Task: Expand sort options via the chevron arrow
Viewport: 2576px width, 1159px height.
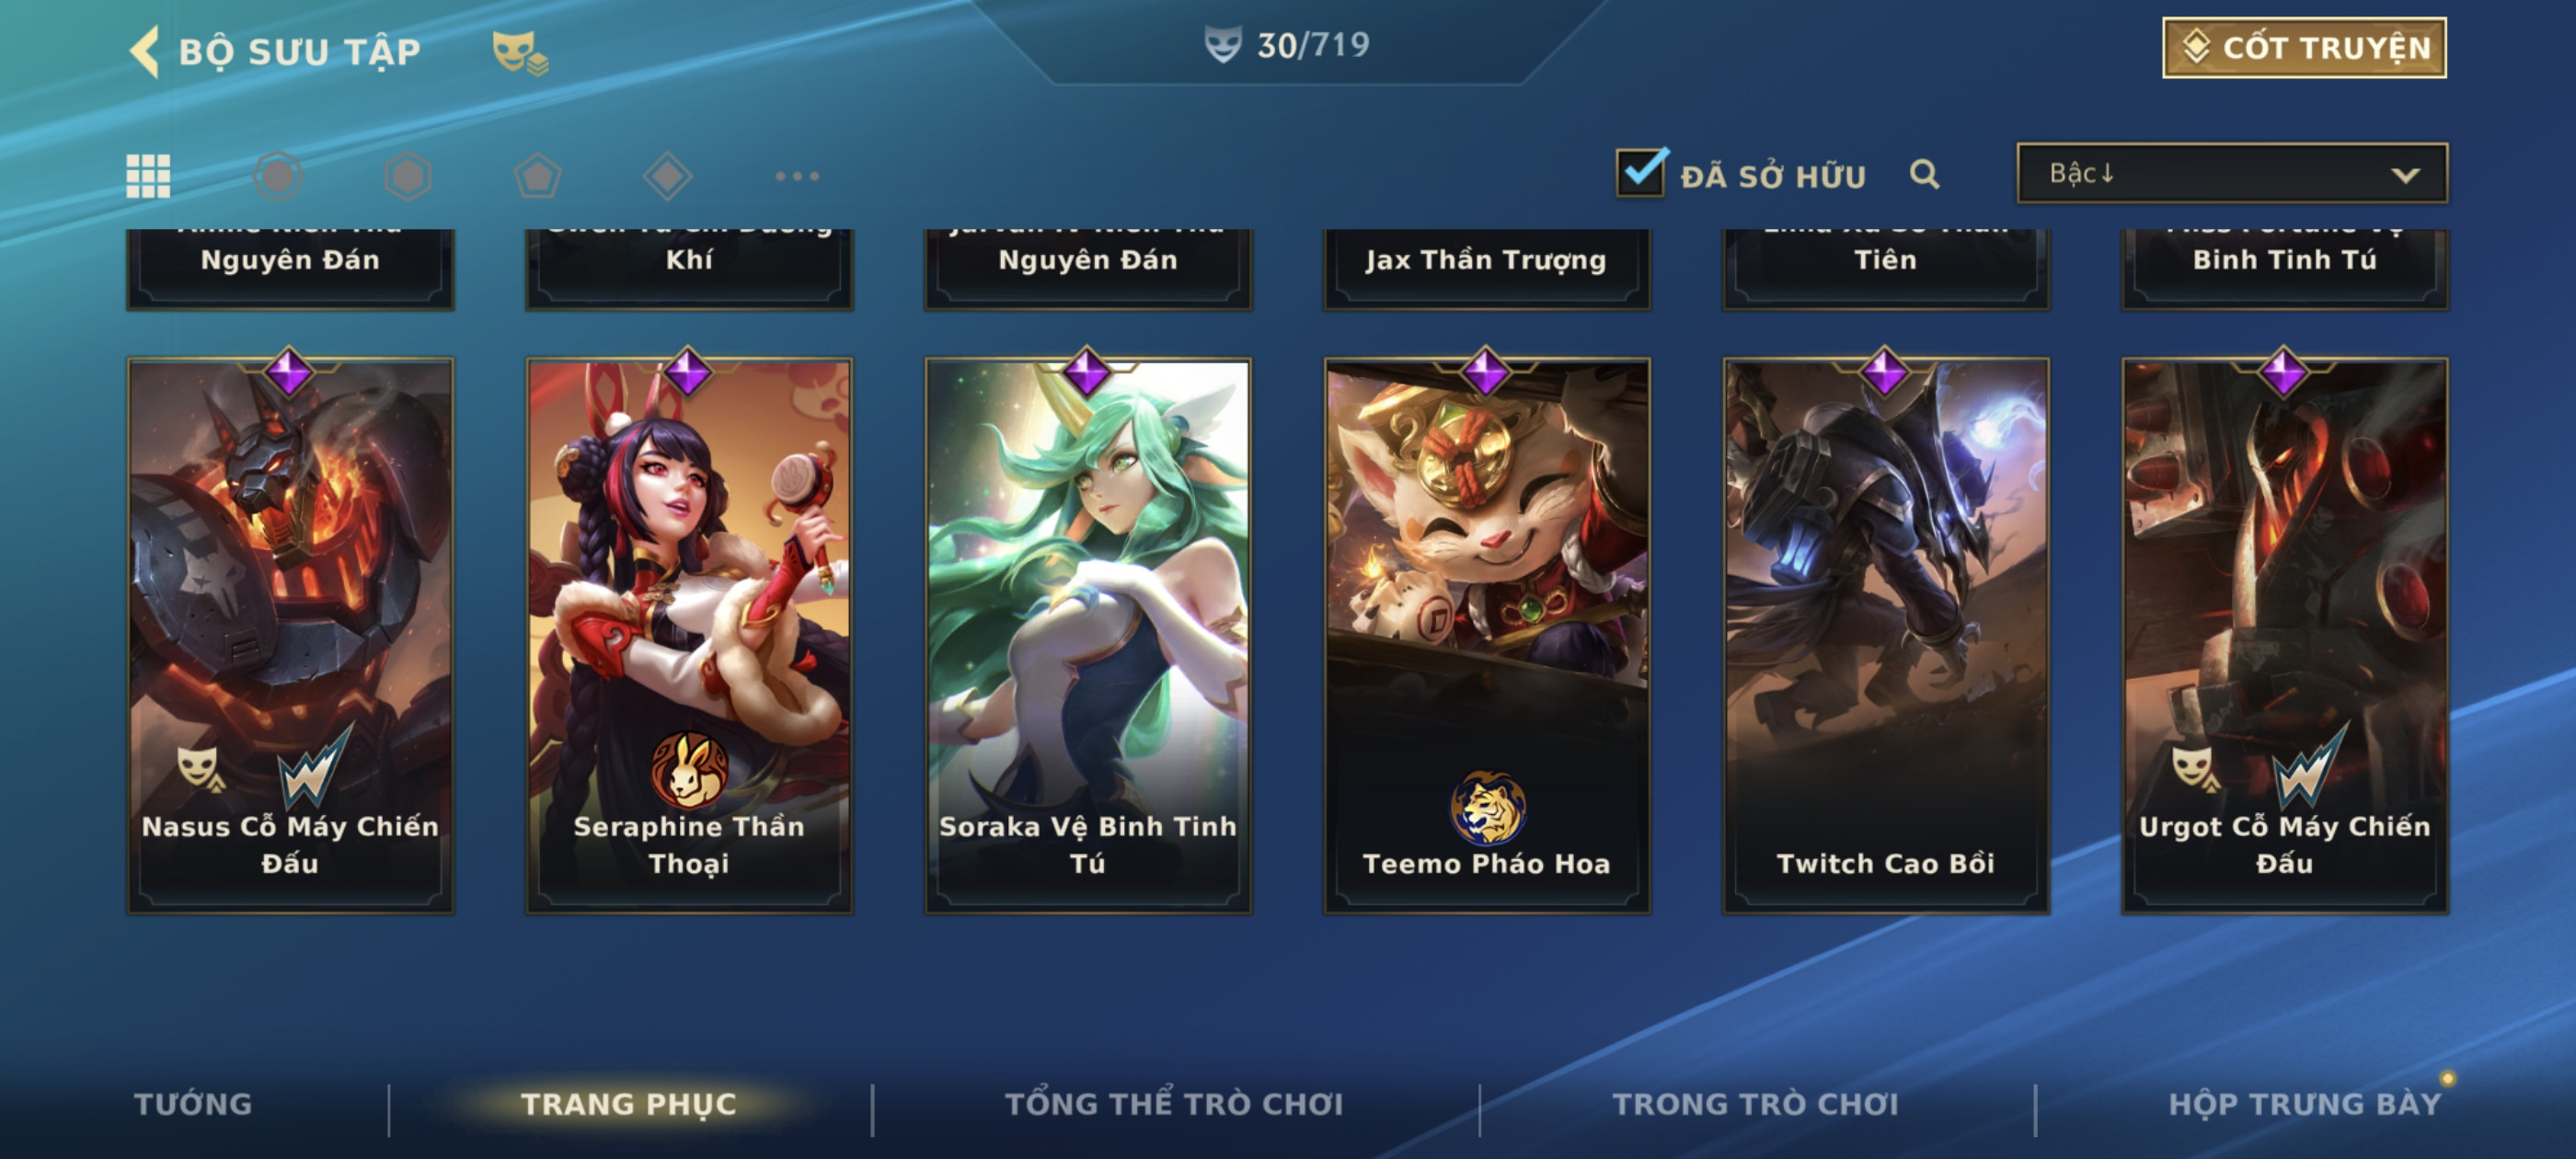Action: tap(2405, 175)
